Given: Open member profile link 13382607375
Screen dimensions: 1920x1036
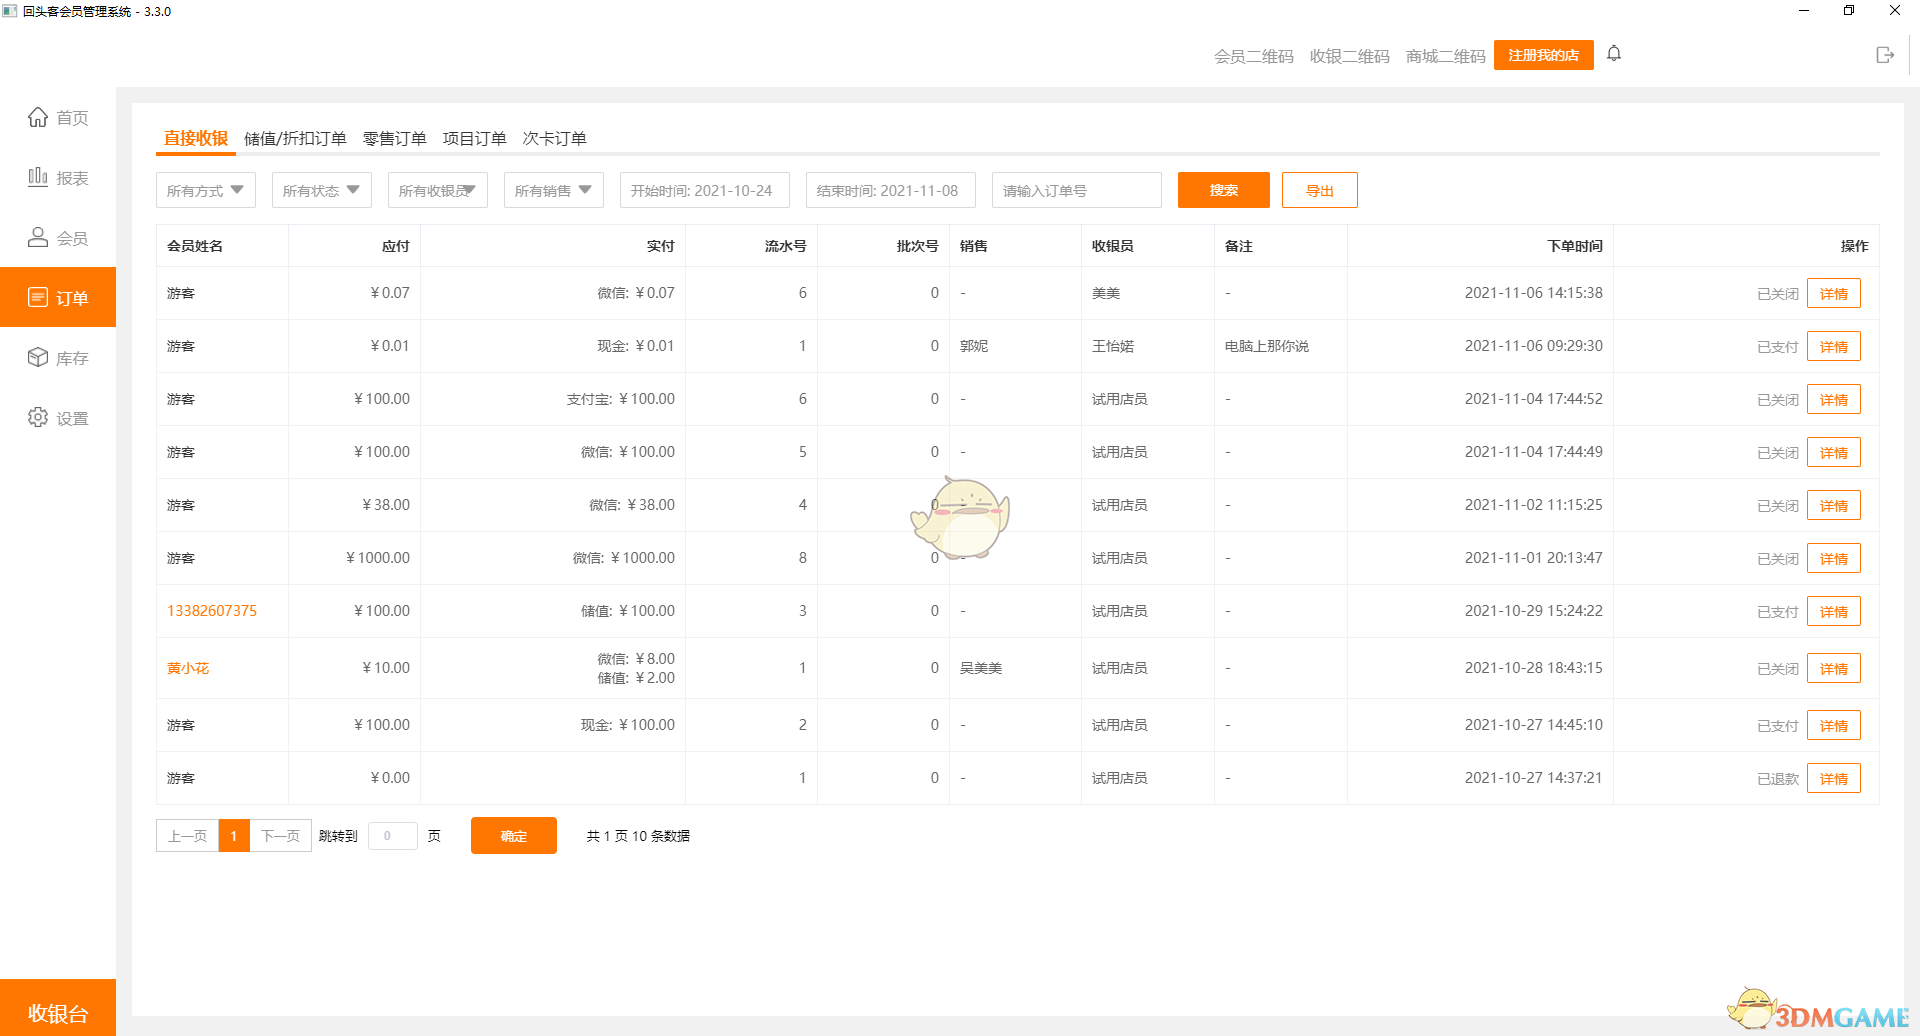Looking at the screenshot, I should [x=212, y=610].
